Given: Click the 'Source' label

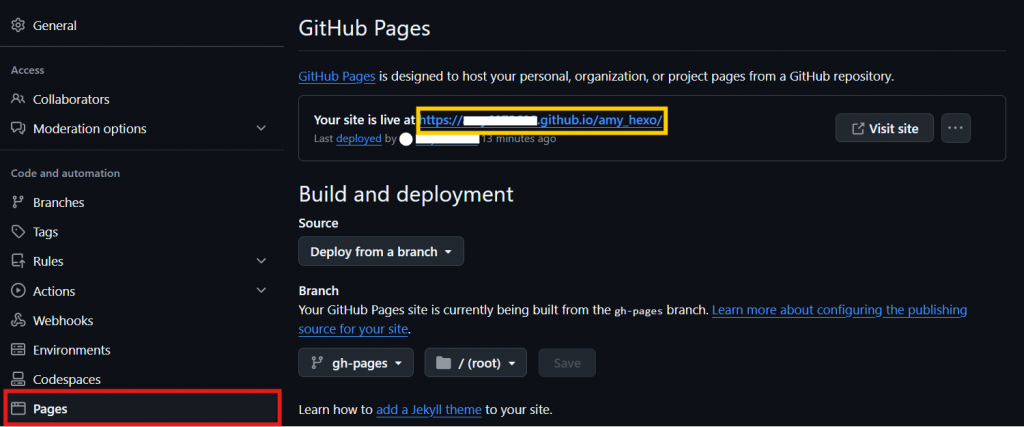Looking at the screenshot, I should click(x=318, y=223).
